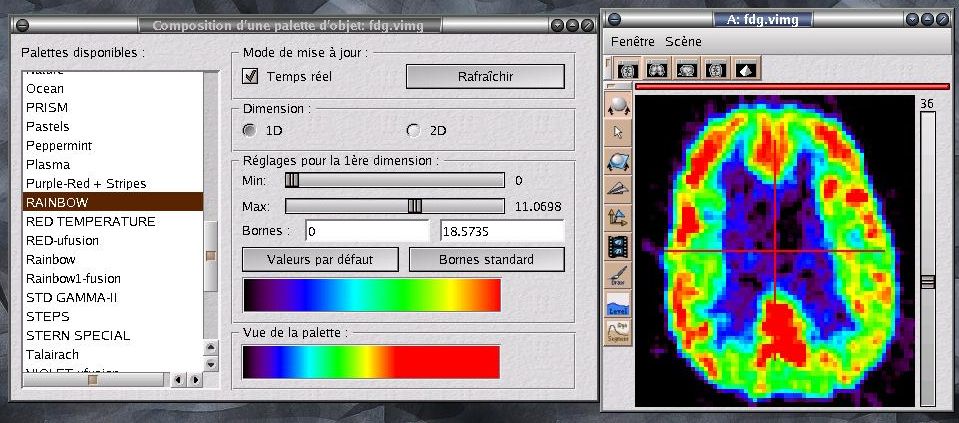
Task: Select the 2D dimension radio button
Action: click(x=413, y=130)
